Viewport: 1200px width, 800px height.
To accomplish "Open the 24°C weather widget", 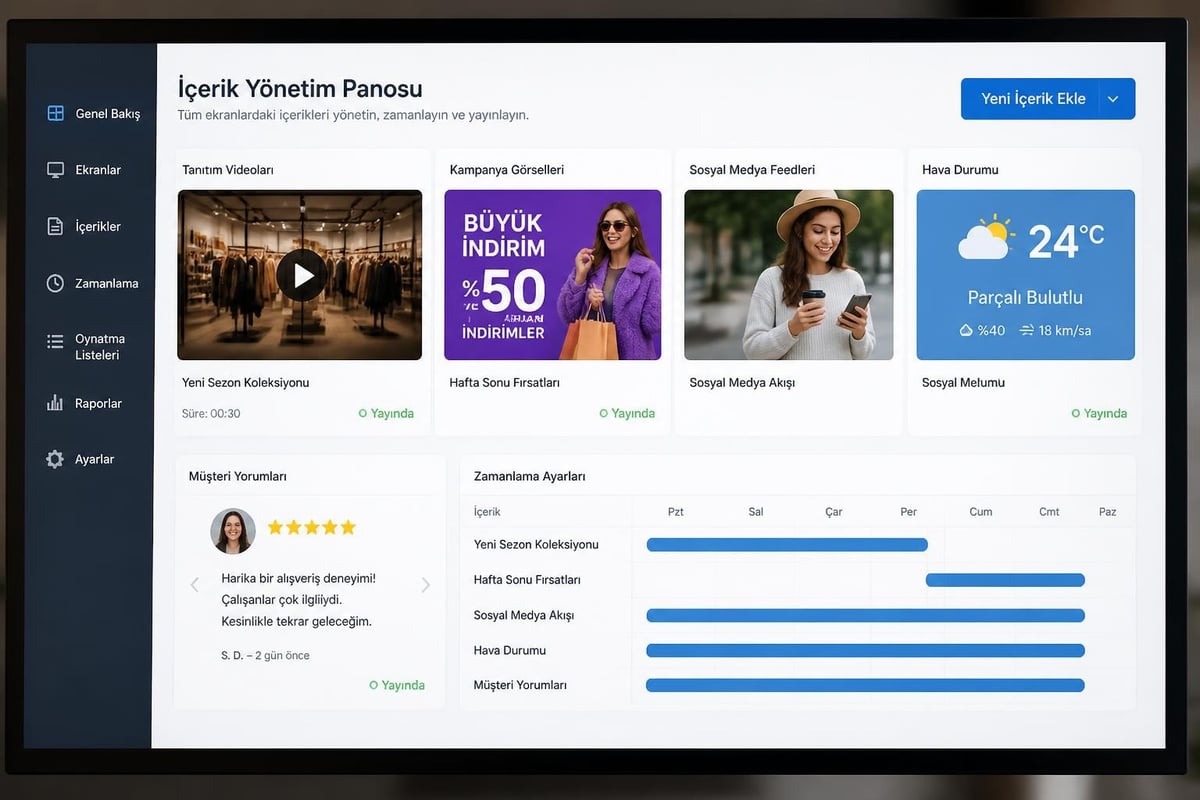I will pyautogui.click(x=1025, y=275).
